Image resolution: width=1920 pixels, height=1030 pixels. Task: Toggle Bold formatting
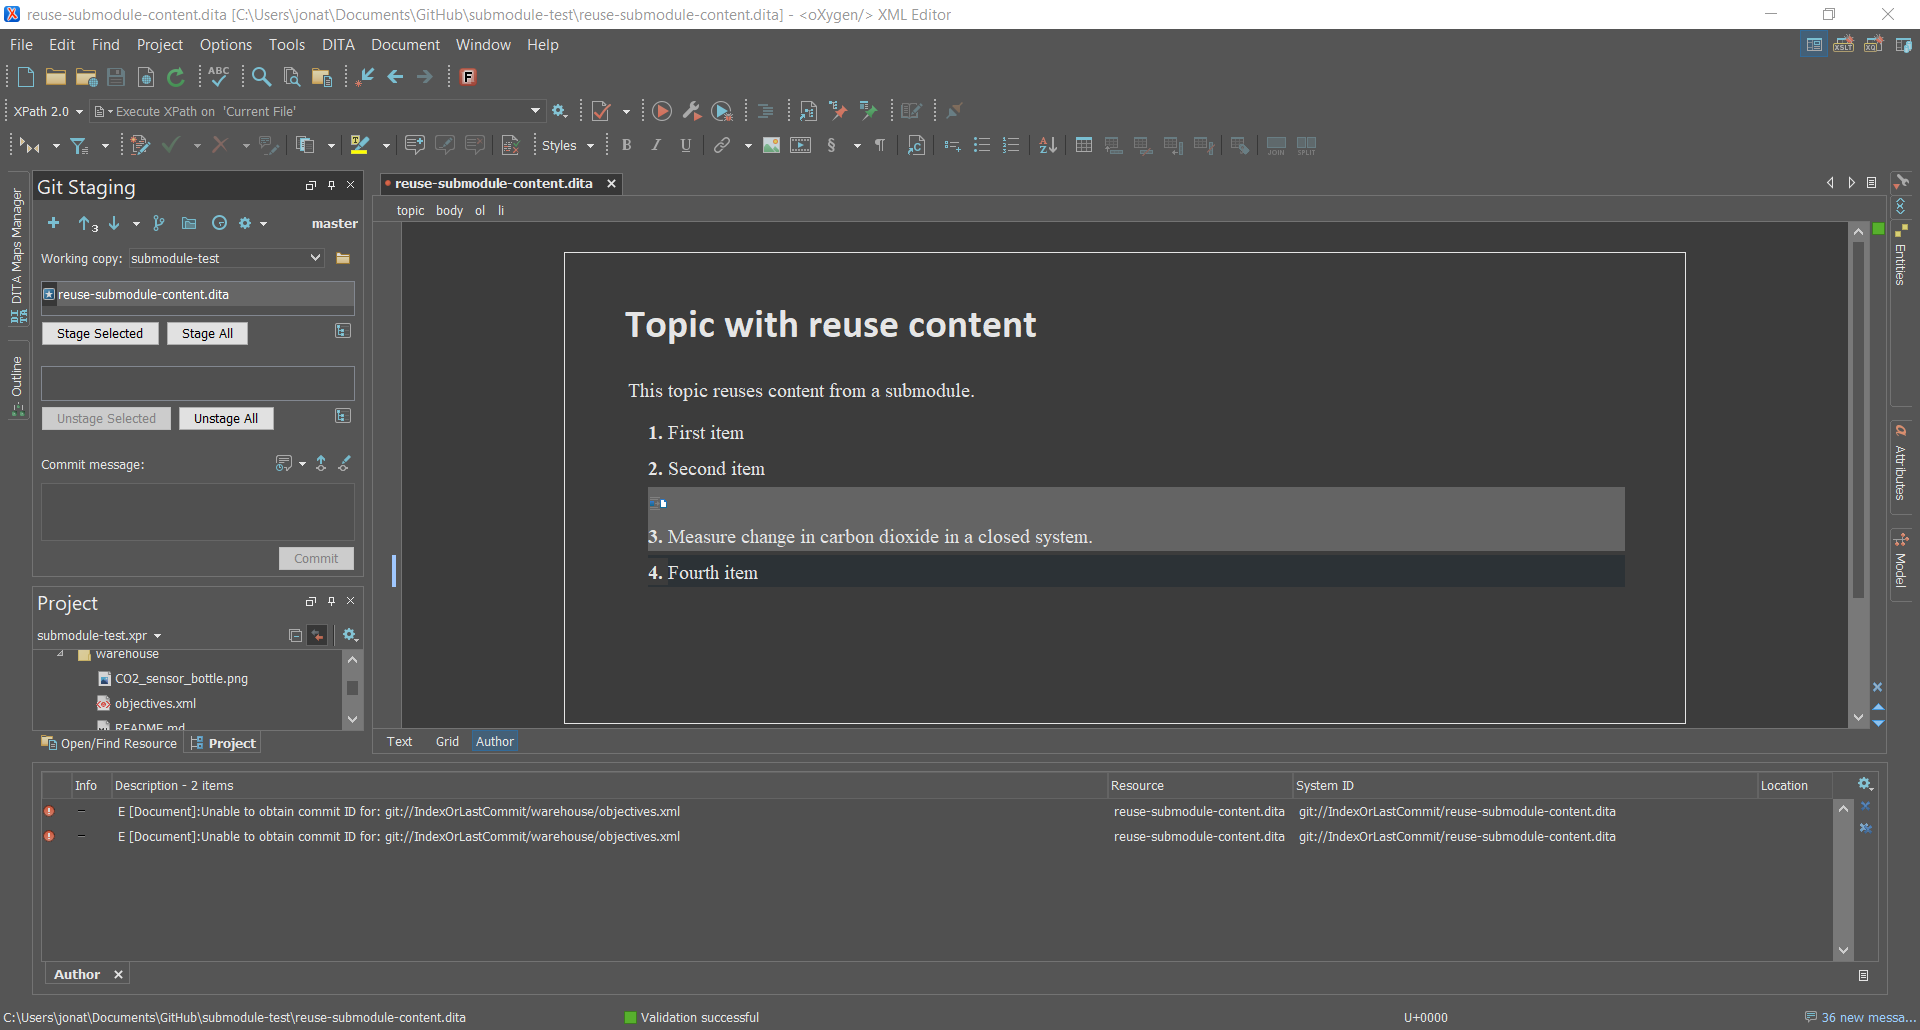pos(627,145)
